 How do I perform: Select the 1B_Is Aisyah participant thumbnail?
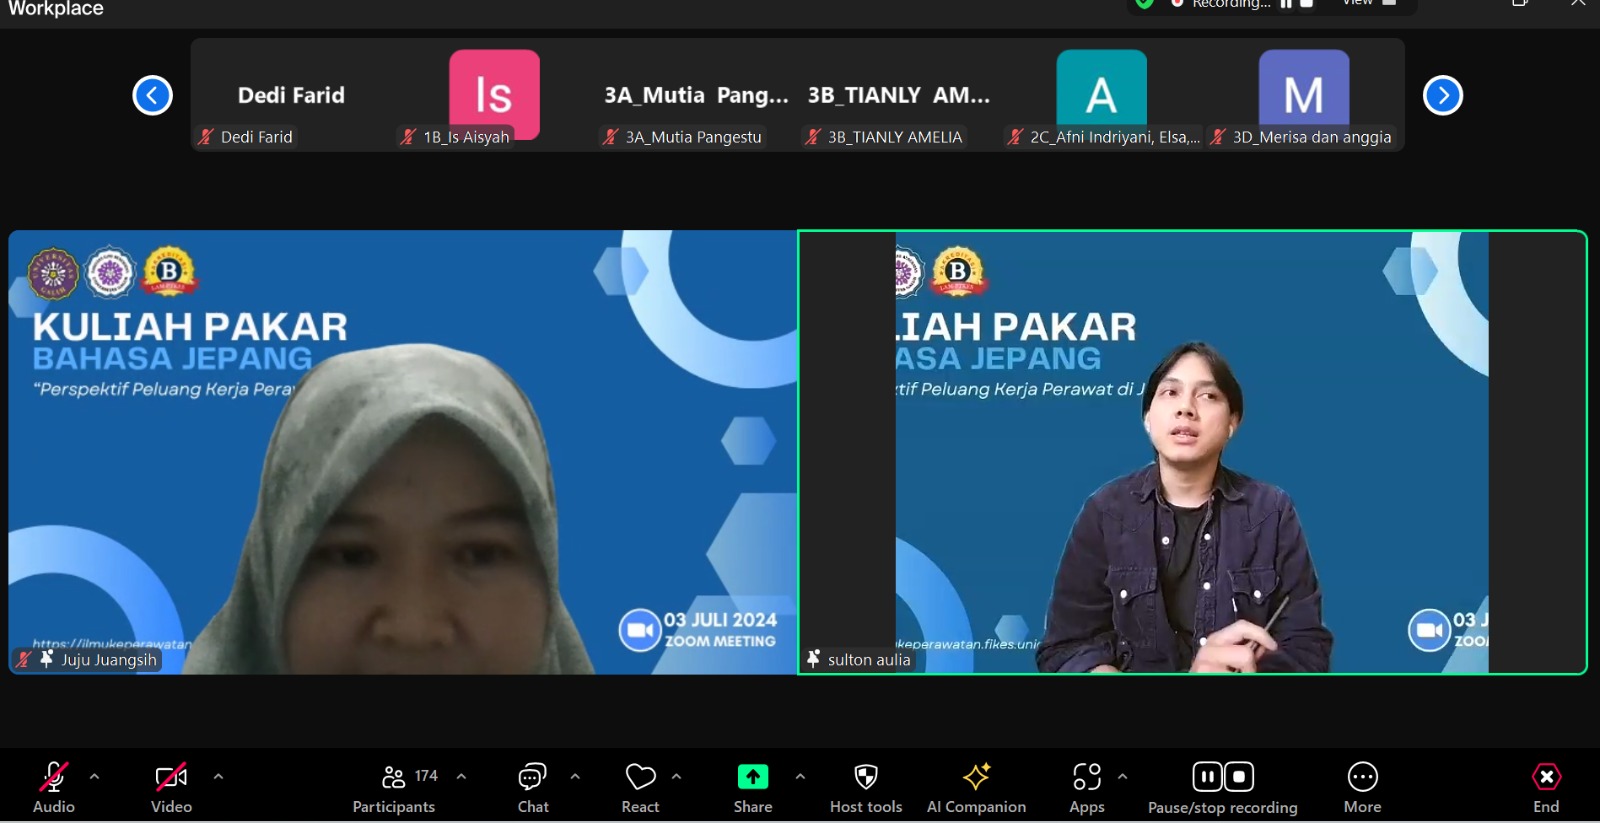click(494, 96)
